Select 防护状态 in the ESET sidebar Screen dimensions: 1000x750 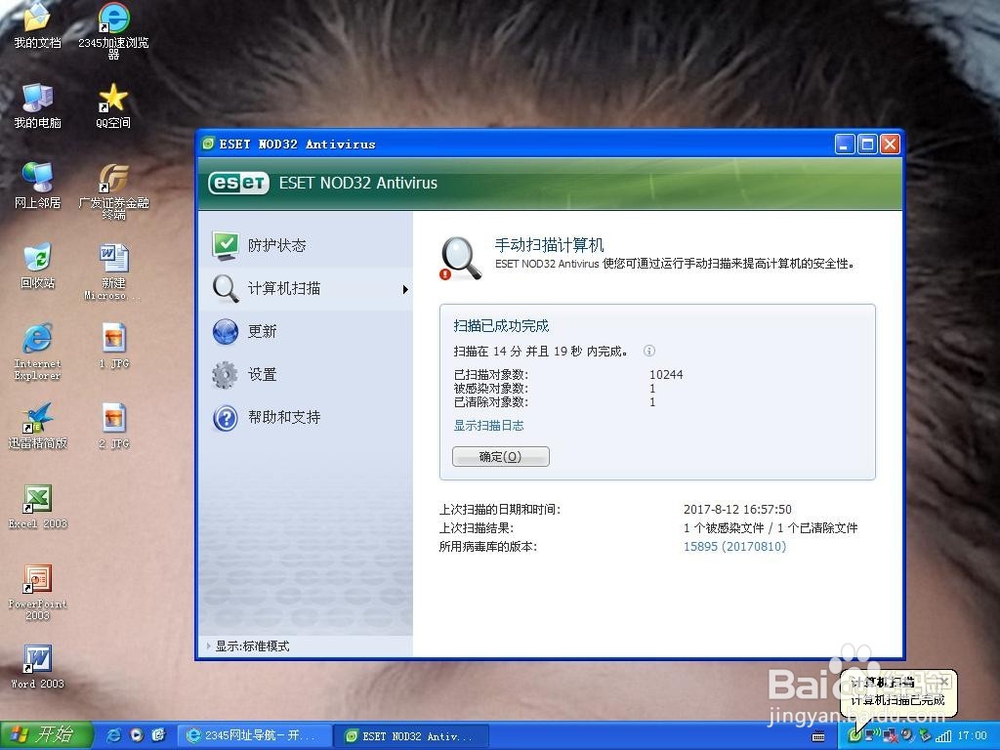click(276, 244)
